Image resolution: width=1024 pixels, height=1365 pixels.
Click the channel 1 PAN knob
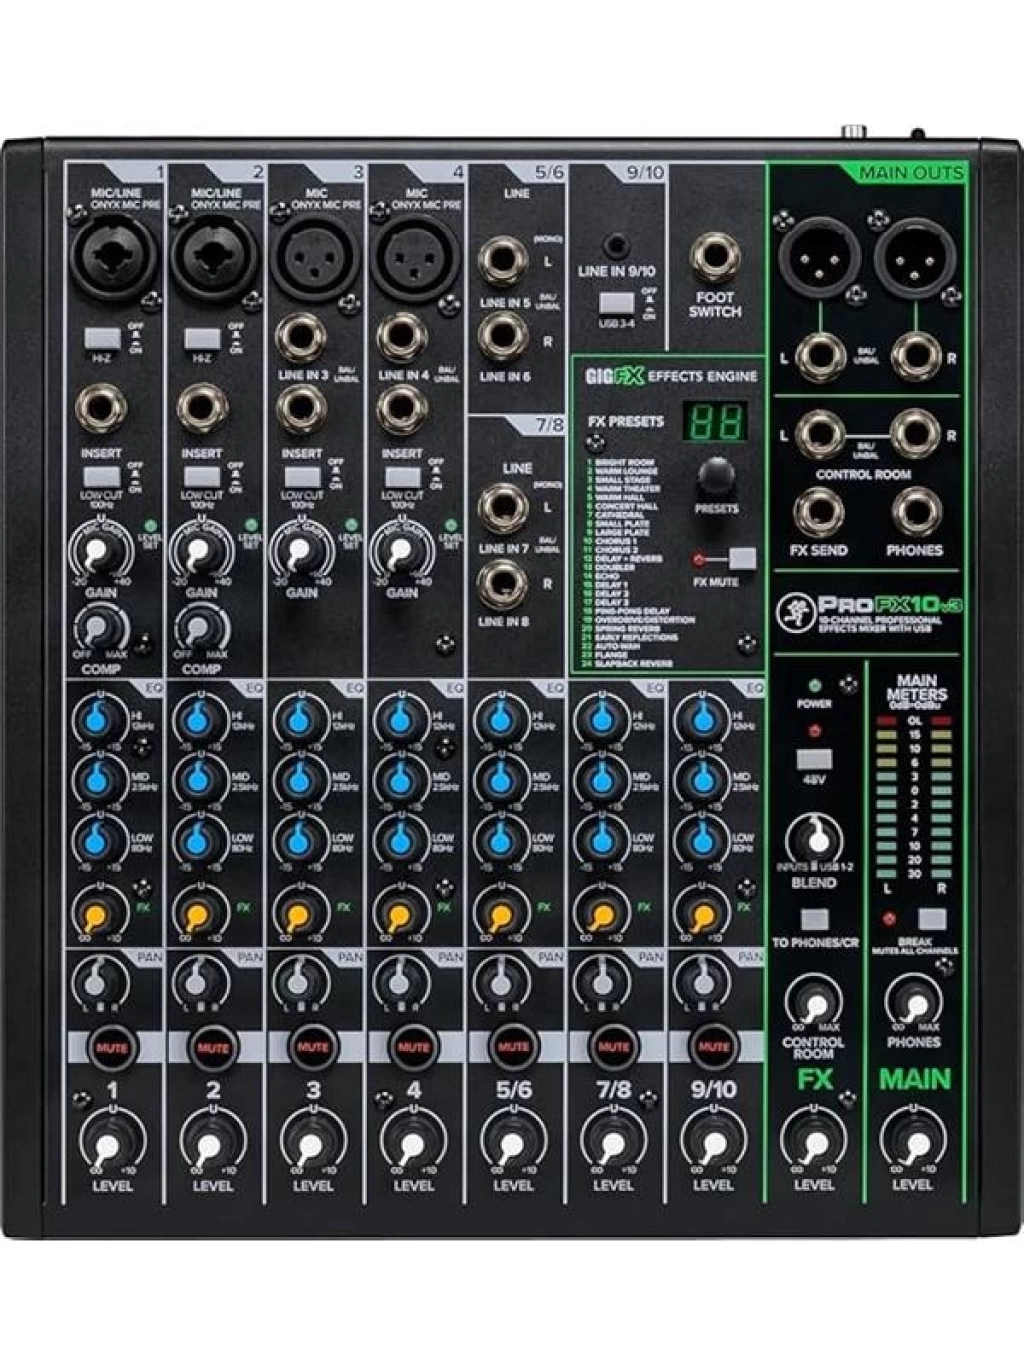point(98,982)
